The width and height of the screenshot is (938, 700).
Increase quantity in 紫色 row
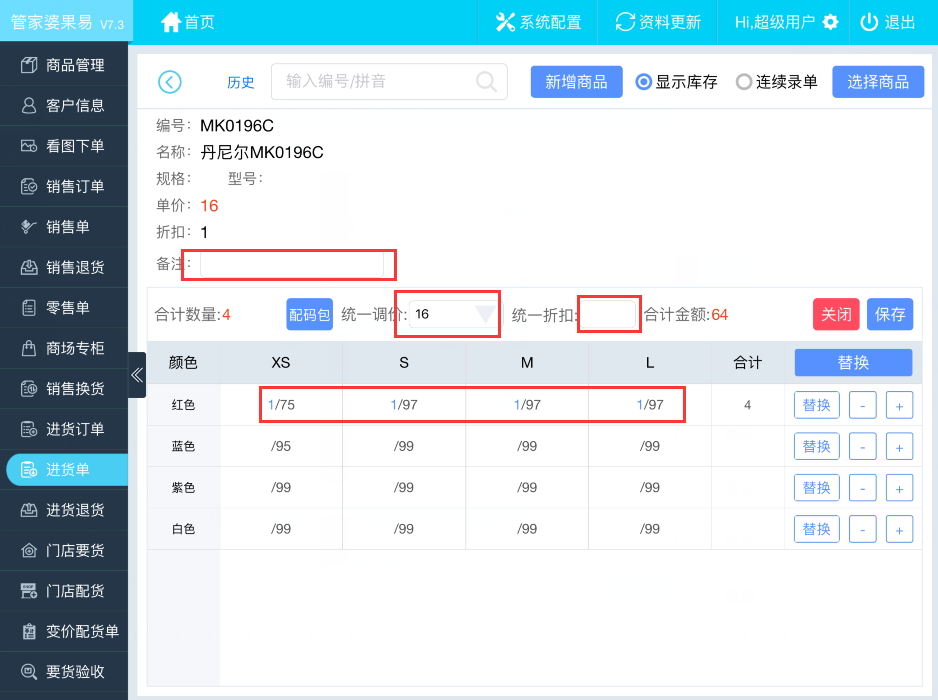click(x=899, y=488)
